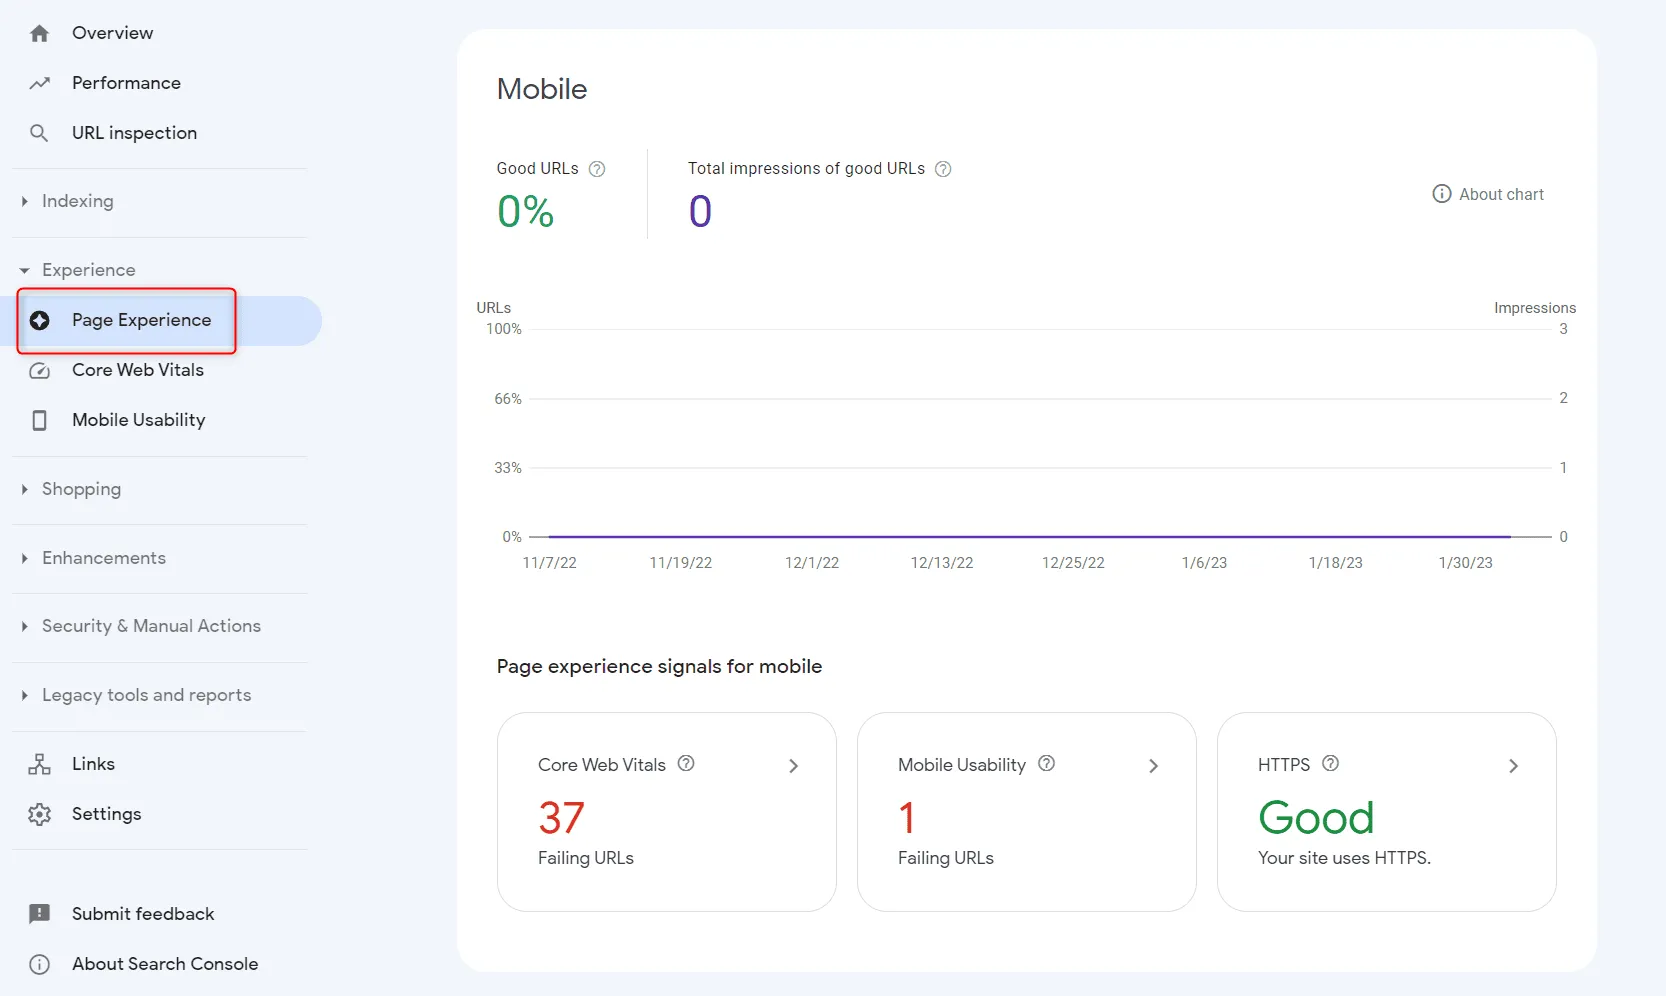The width and height of the screenshot is (1666, 996).
Task: Click the 0% Good URLs value
Action: pyautogui.click(x=525, y=211)
